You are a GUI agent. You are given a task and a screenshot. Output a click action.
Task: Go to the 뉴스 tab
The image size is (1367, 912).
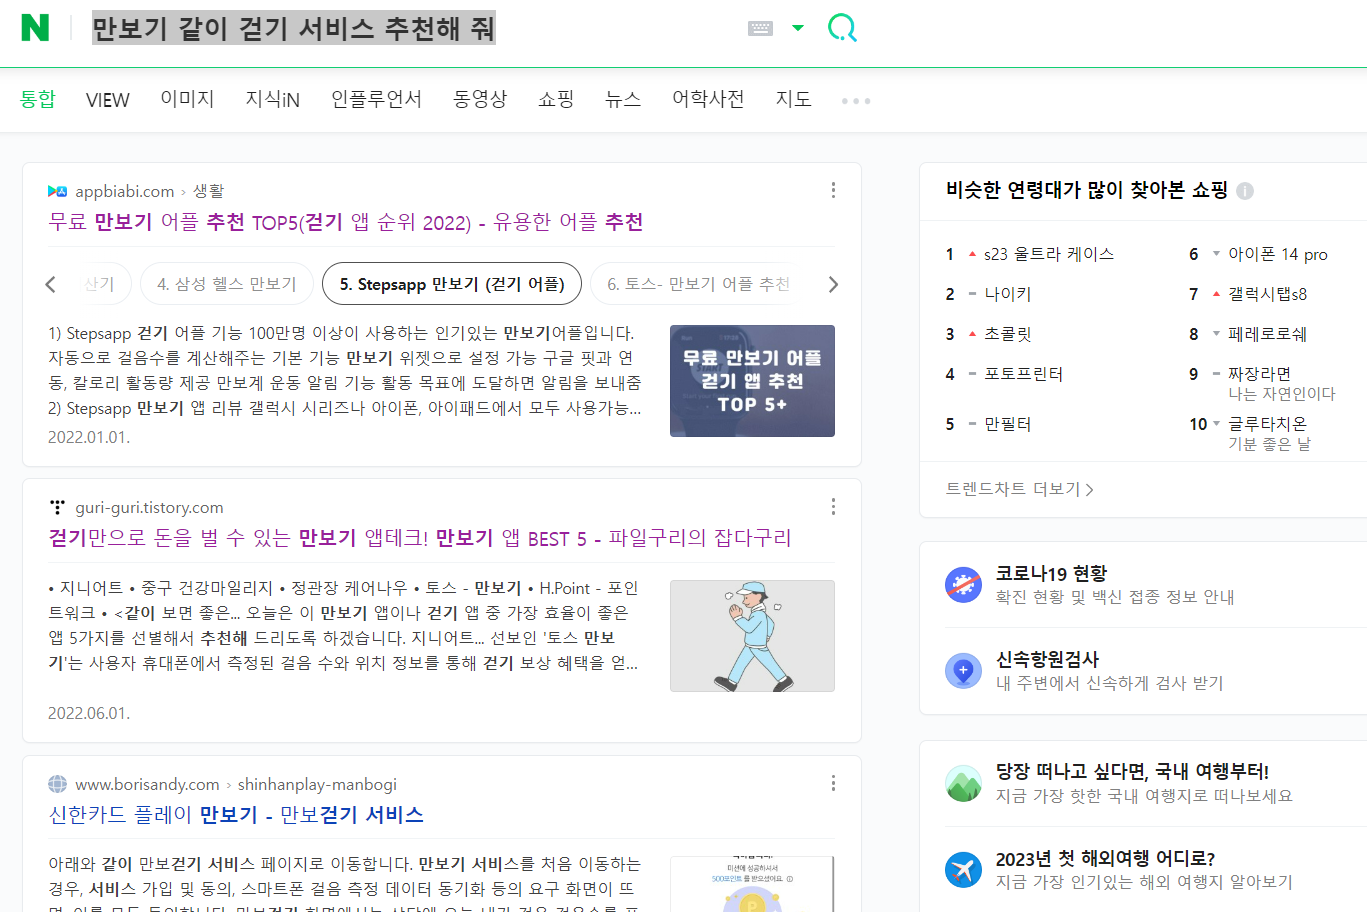coord(623,99)
